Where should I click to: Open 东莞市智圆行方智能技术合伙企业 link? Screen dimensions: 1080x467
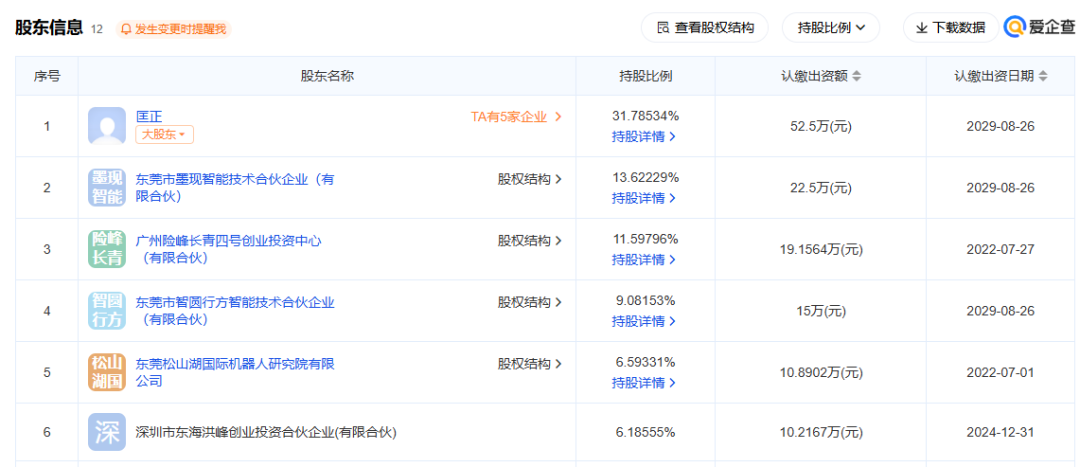coord(235,311)
